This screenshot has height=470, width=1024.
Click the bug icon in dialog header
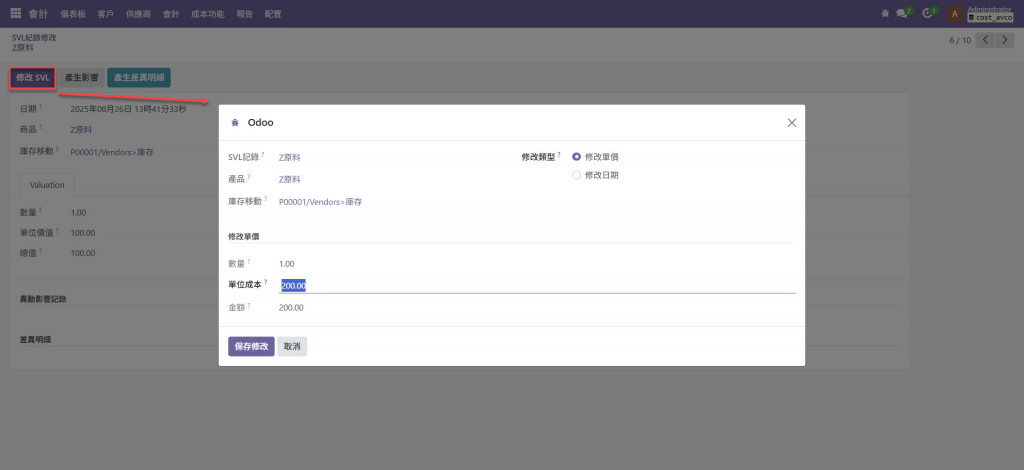click(235, 123)
